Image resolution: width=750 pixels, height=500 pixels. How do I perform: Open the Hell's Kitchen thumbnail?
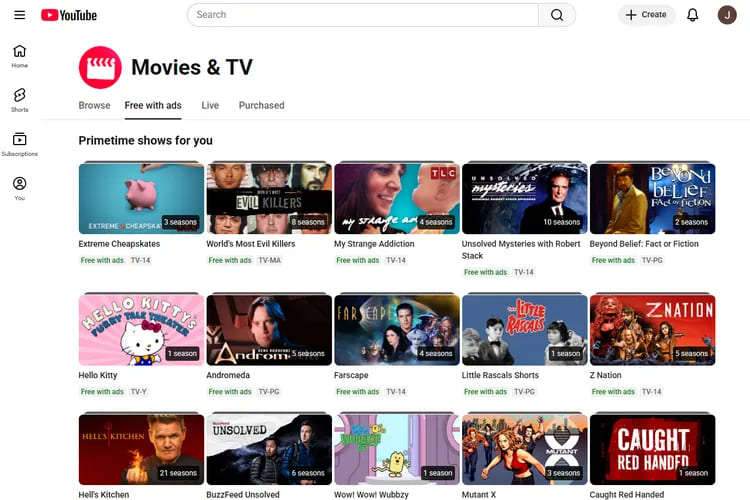(141, 450)
